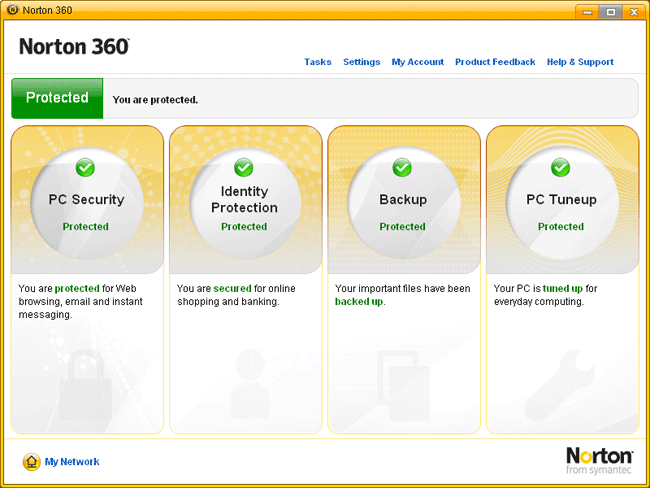Click the padlock icon in PC Security panel
The width and height of the screenshot is (650, 488).
[x=86, y=385]
